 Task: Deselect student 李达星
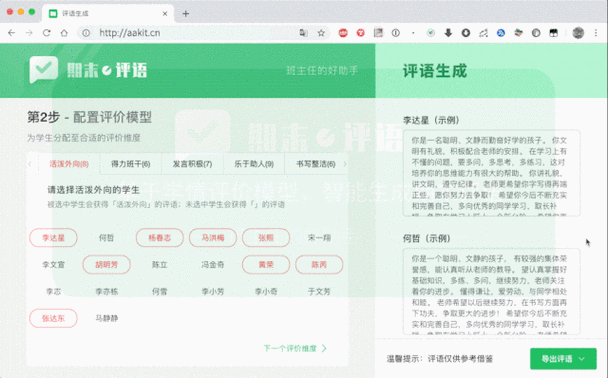click(x=54, y=238)
